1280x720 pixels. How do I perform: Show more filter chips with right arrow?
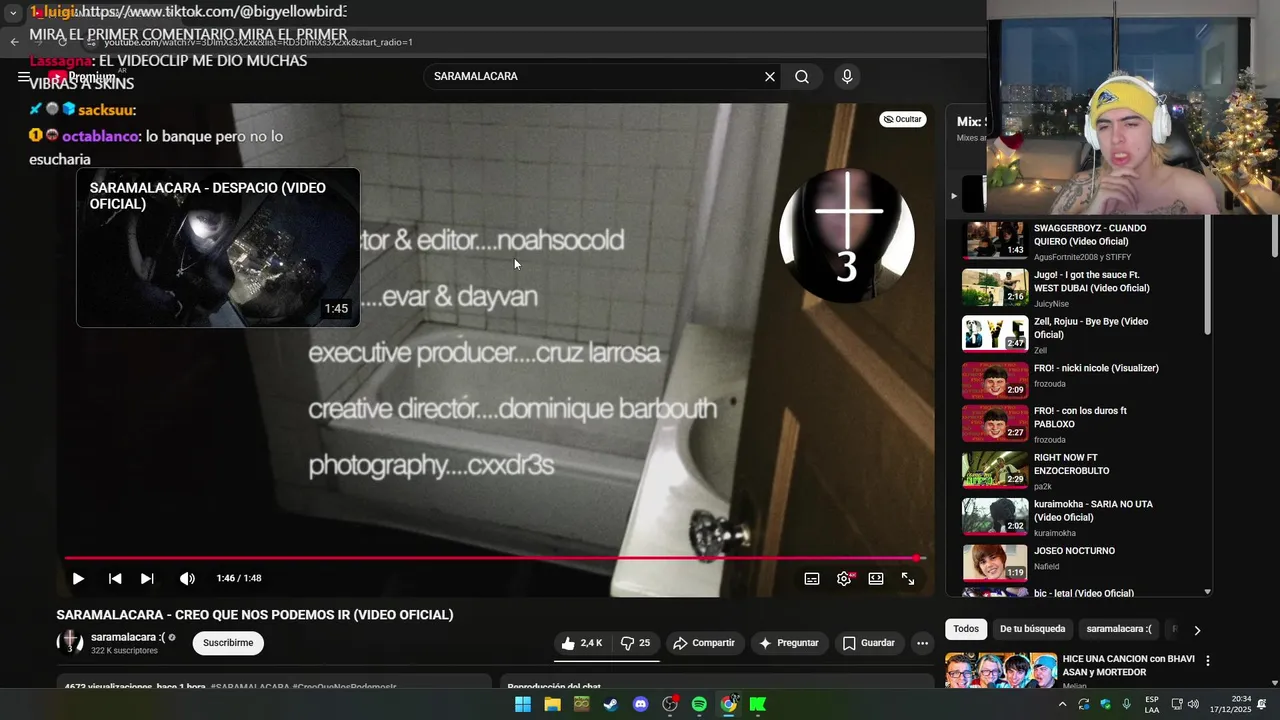[x=1197, y=630]
